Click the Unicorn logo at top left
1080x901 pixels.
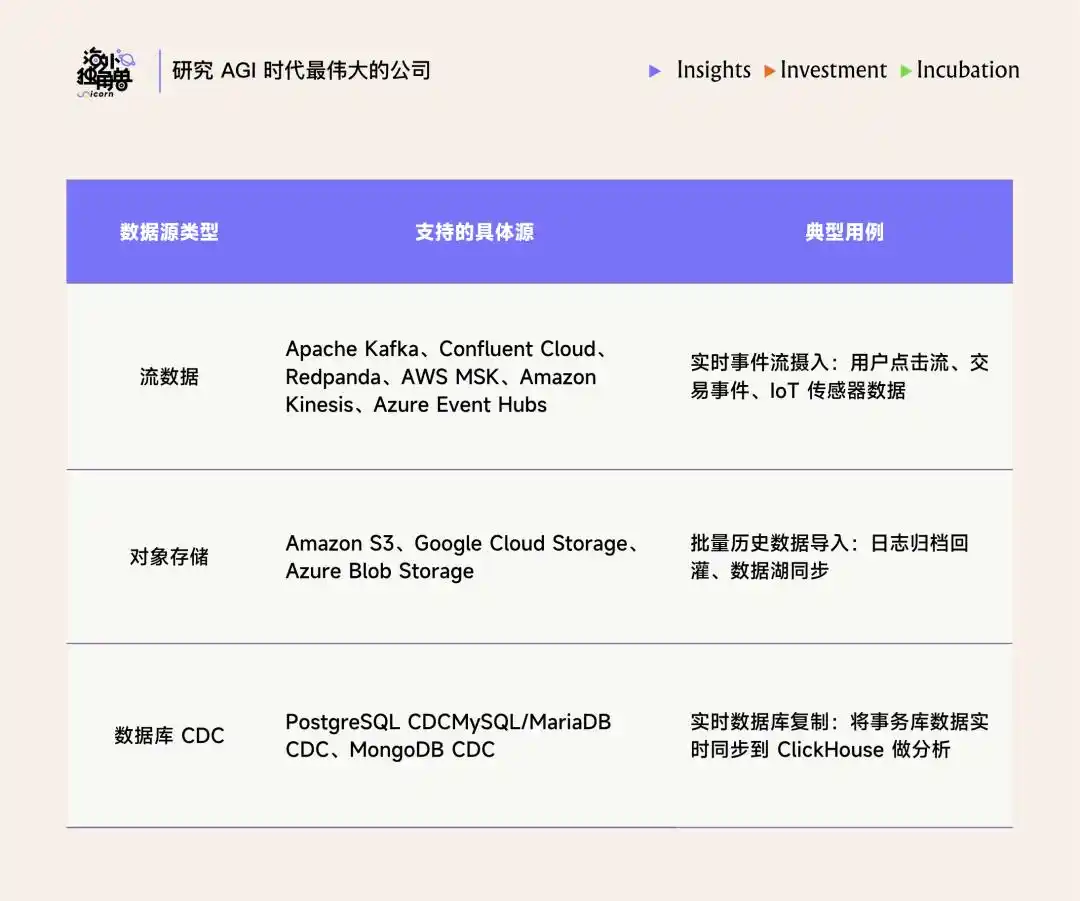(105, 72)
